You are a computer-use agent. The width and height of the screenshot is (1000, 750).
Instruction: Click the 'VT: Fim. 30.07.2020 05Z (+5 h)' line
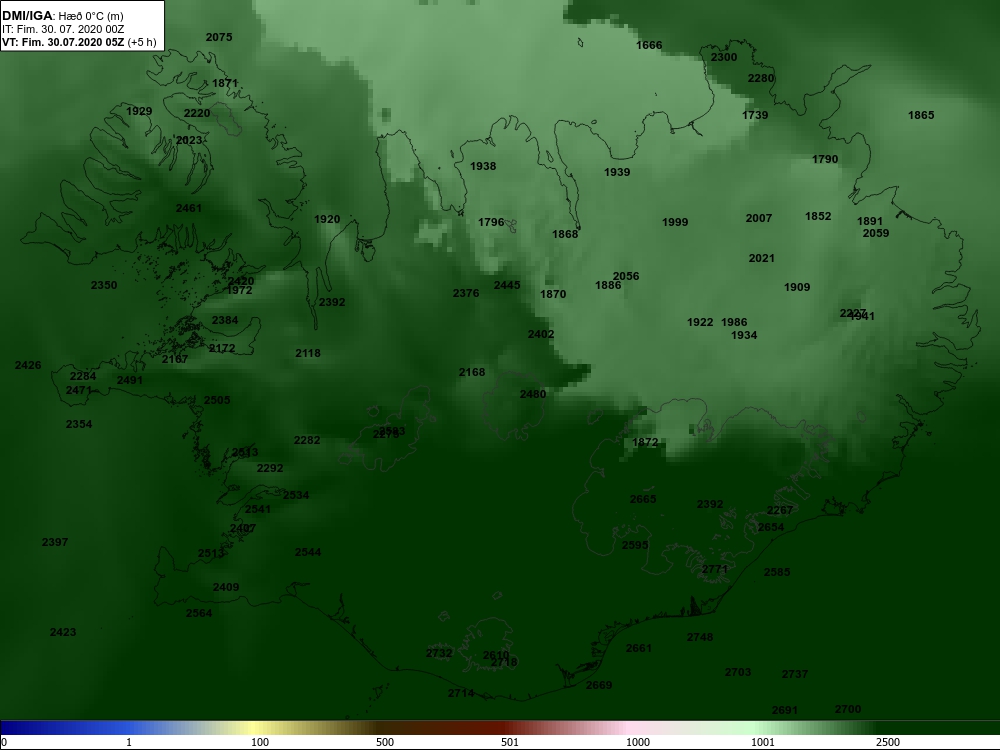(79, 42)
